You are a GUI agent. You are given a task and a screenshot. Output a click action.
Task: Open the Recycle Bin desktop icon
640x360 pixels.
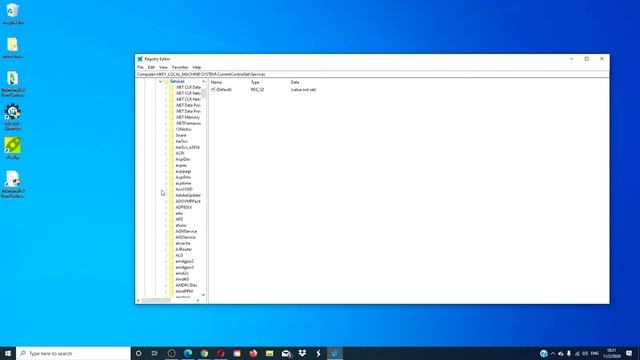point(13,13)
